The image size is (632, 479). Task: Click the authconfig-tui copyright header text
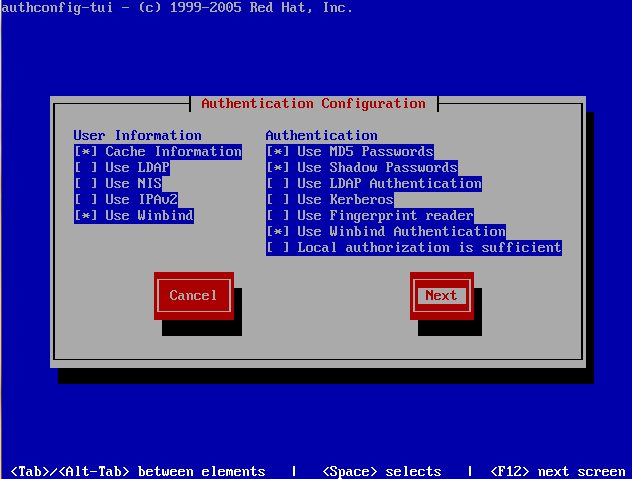point(177,8)
